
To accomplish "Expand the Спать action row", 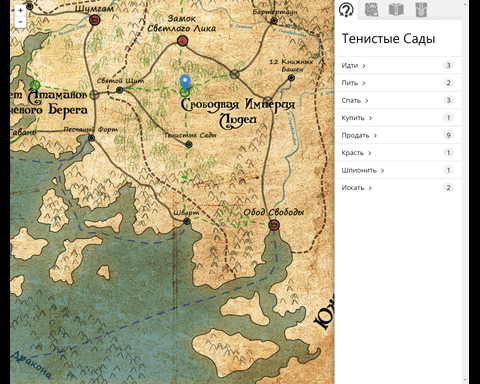I will [x=398, y=100].
